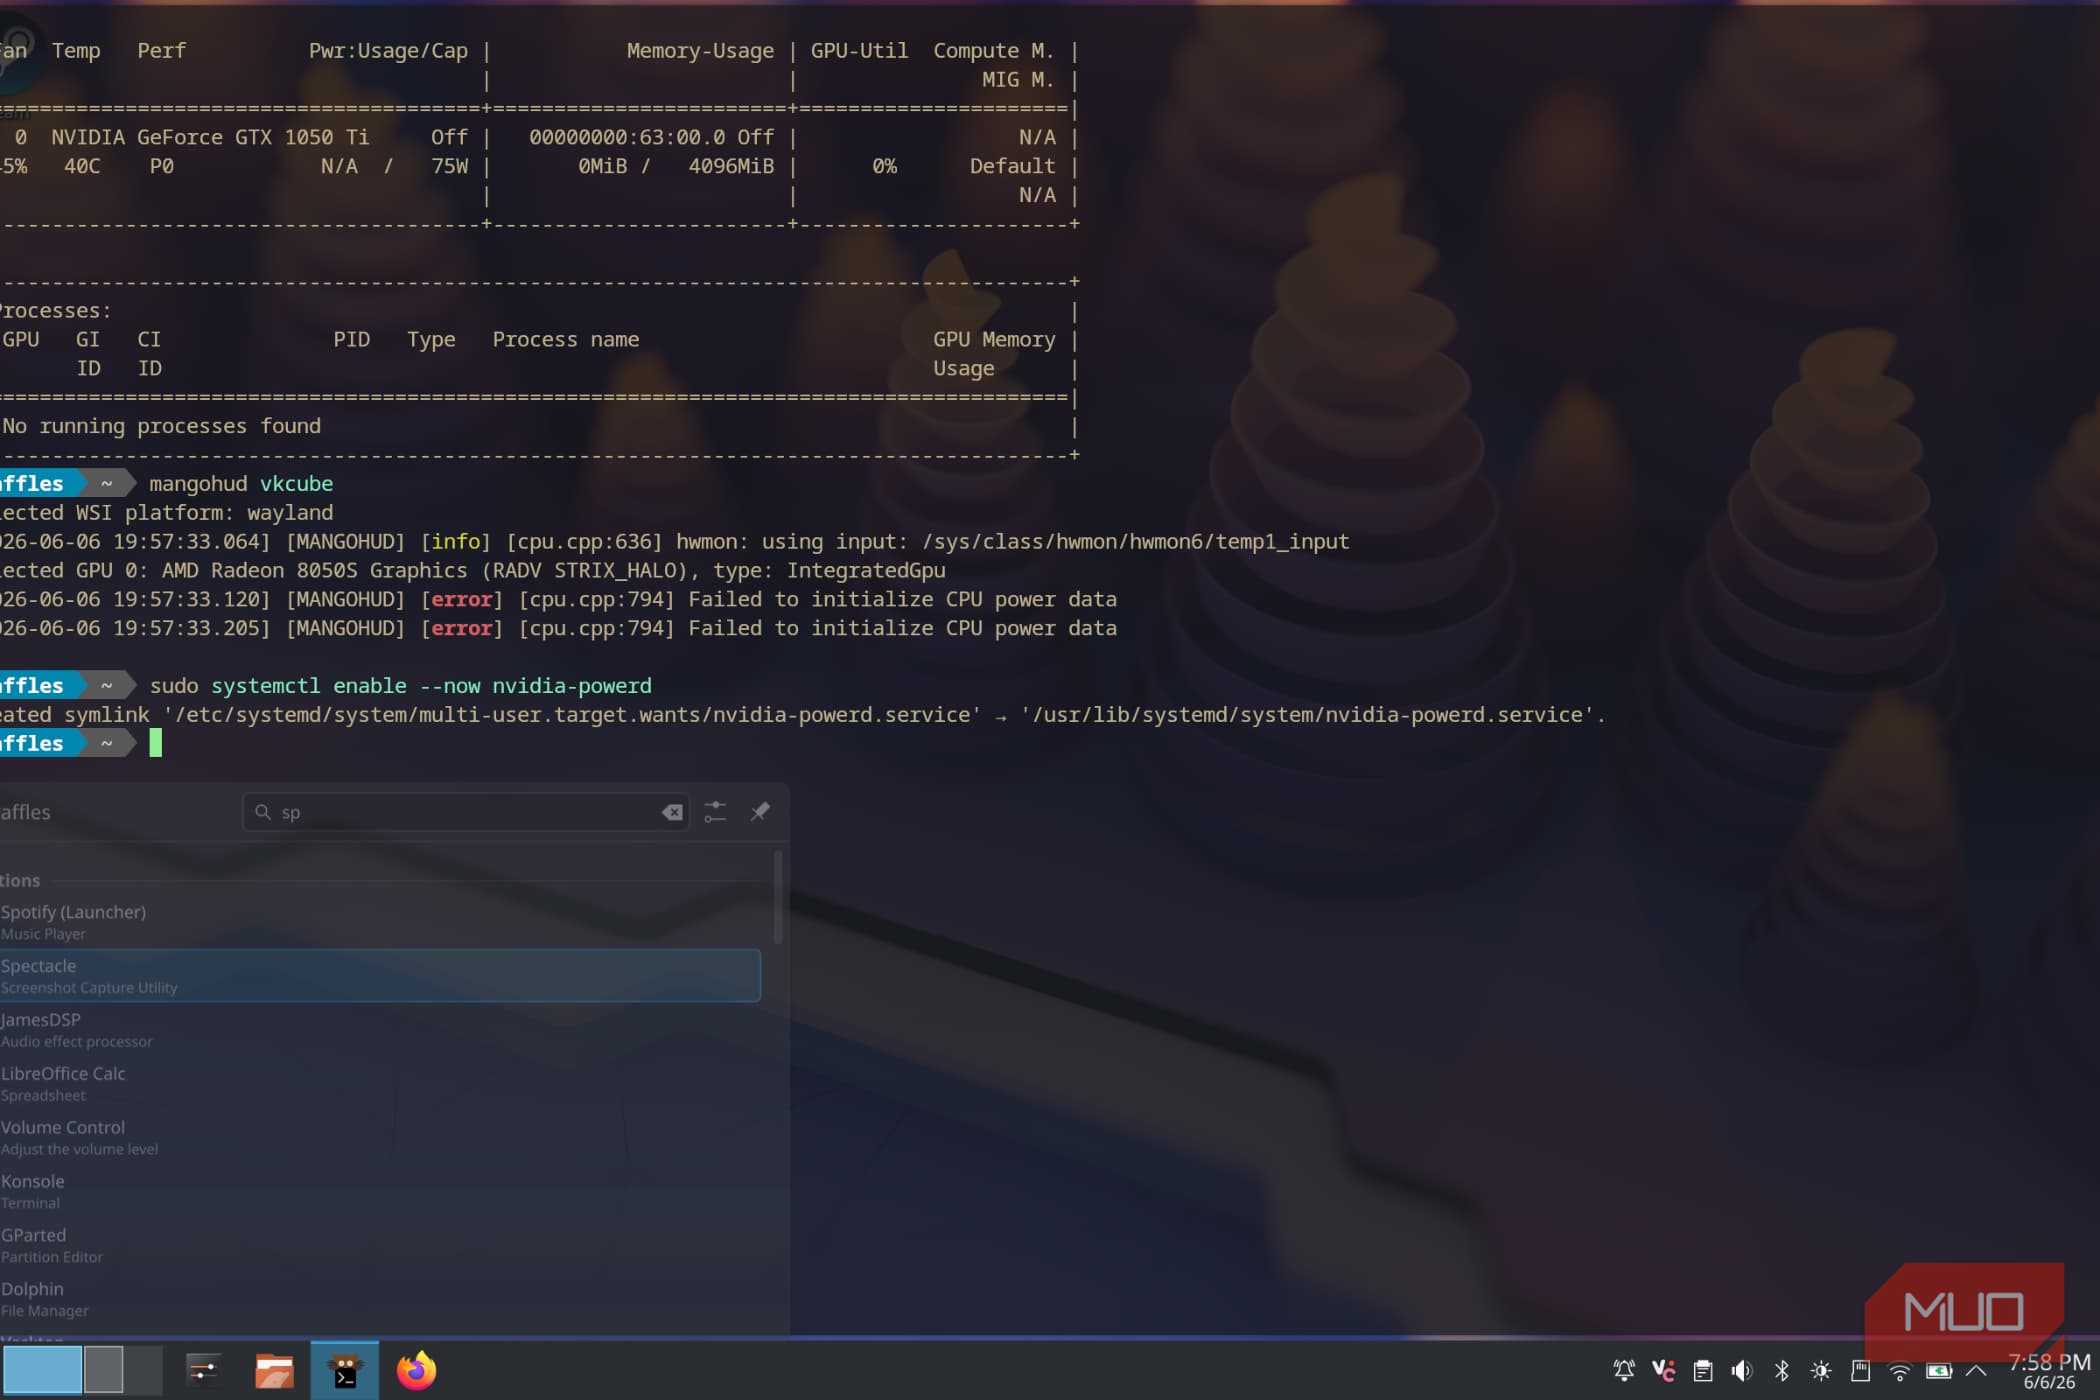2100x1400 pixels.
Task: Pin the launcher open with pin icon
Action: pos(760,811)
